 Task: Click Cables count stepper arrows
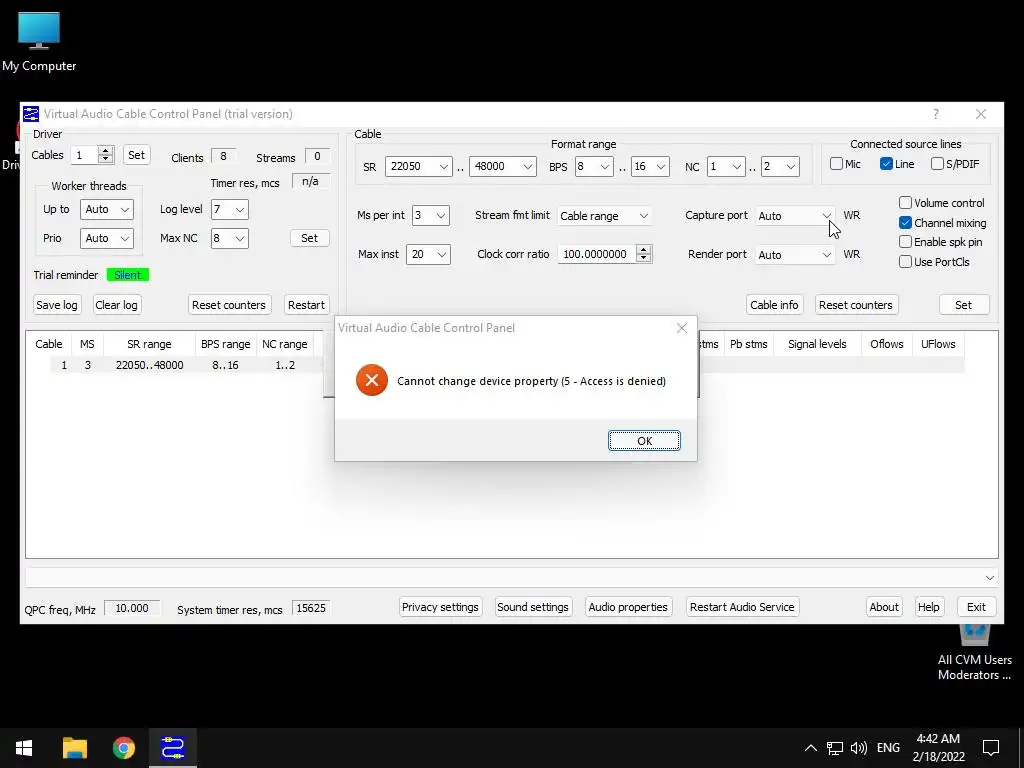(x=105, y=155)
